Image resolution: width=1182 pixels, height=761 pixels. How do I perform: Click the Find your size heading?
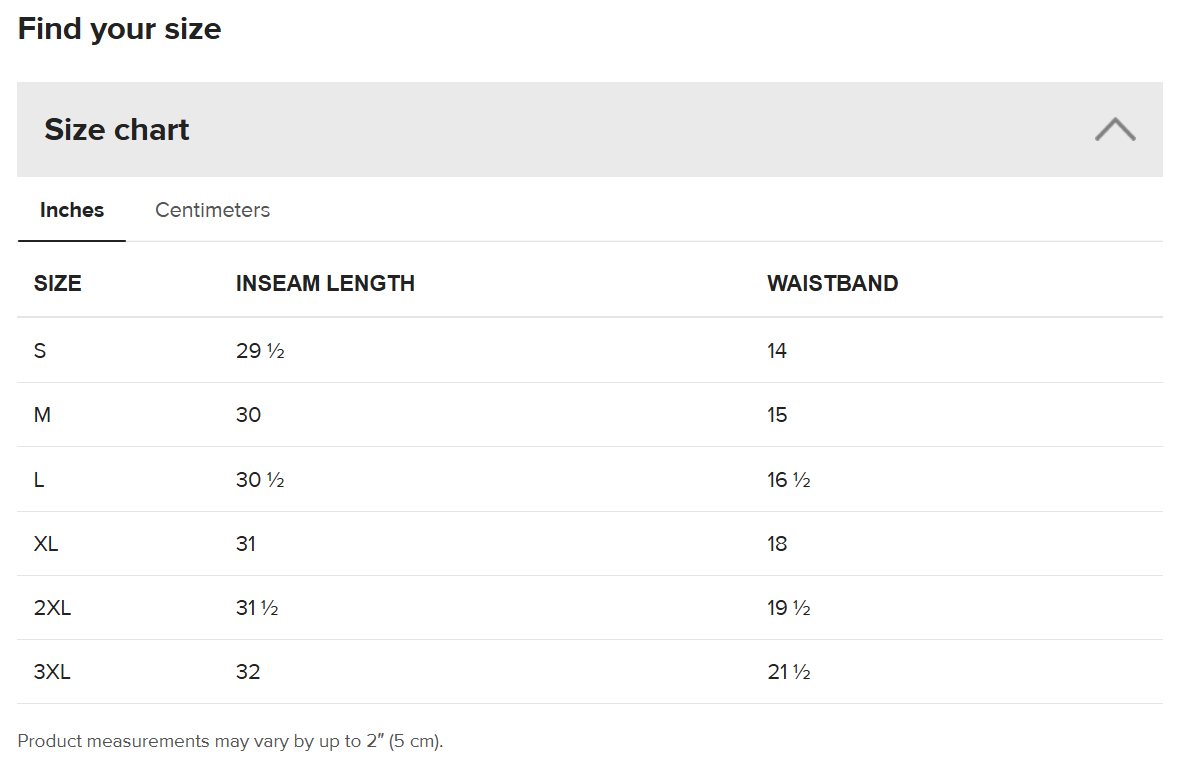[119, 29]
